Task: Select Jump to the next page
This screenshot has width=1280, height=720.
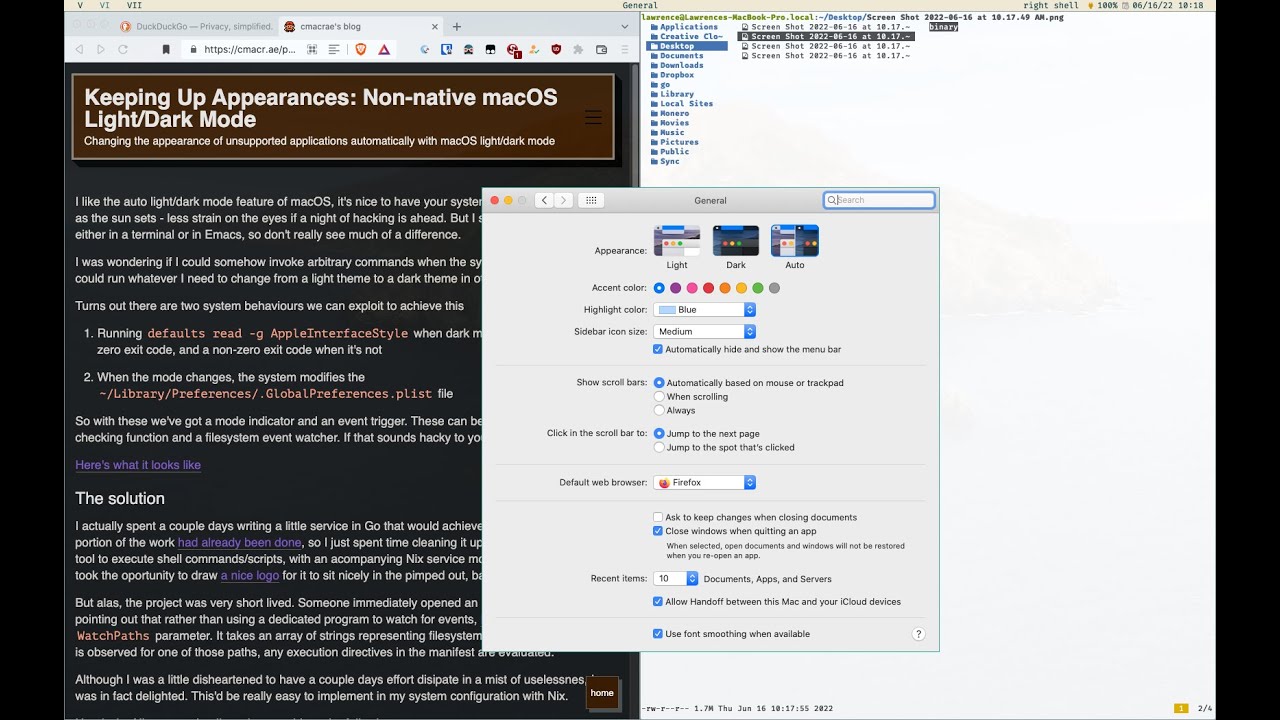Action: [x=659, y=434]
